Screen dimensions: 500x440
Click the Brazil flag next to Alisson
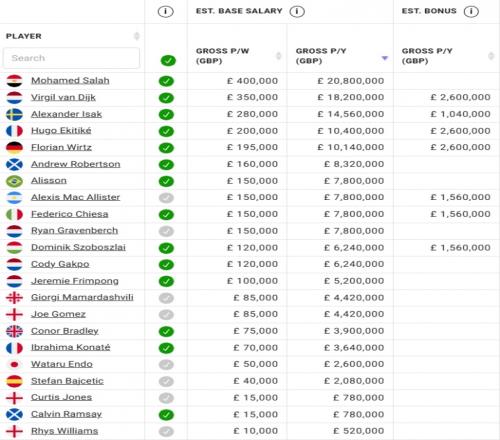(14, 181)
